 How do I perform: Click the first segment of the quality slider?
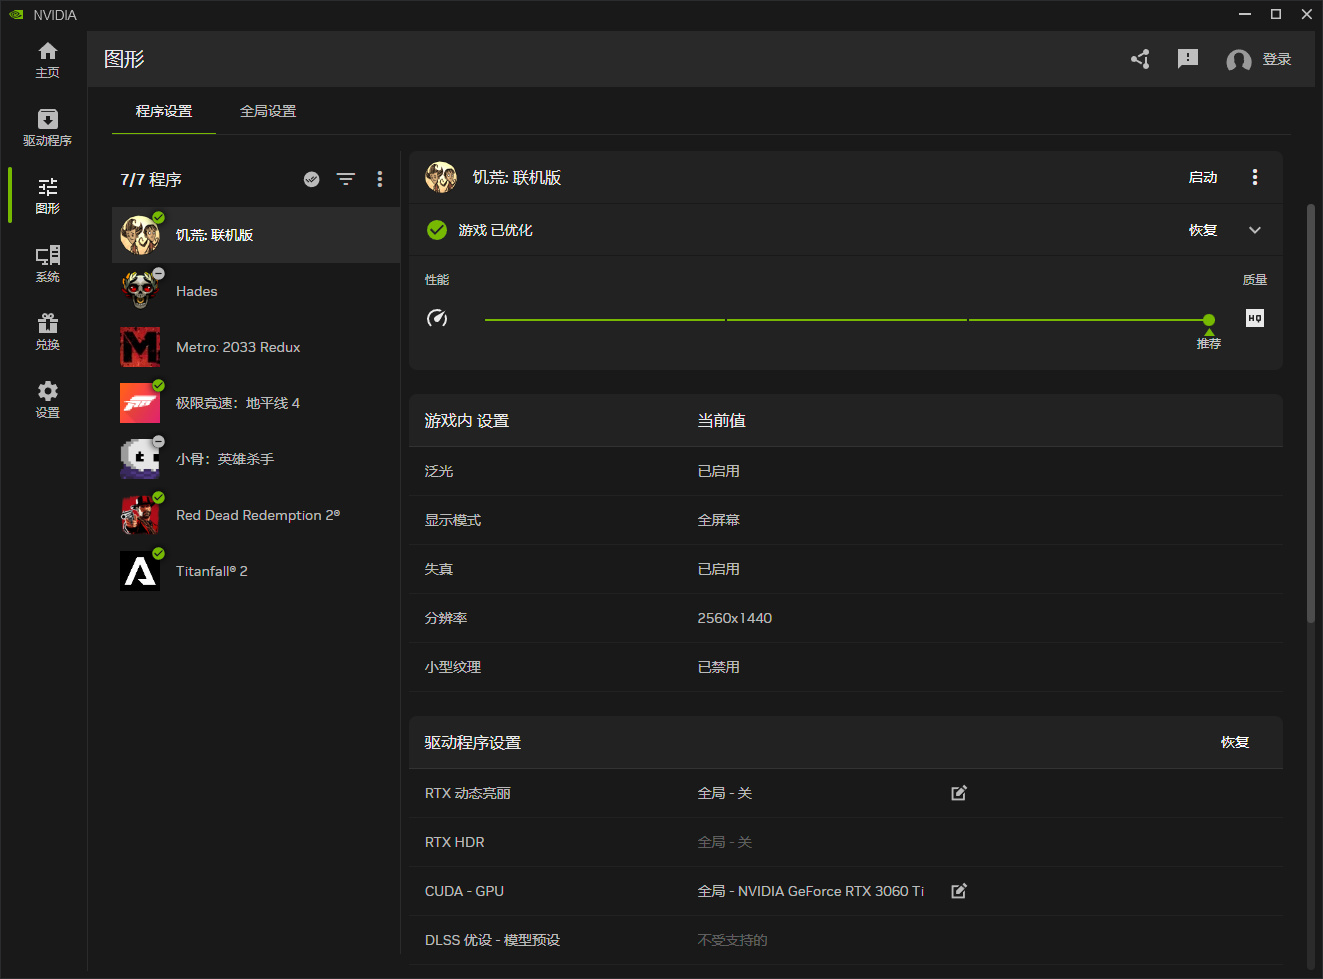coord(605,320)
